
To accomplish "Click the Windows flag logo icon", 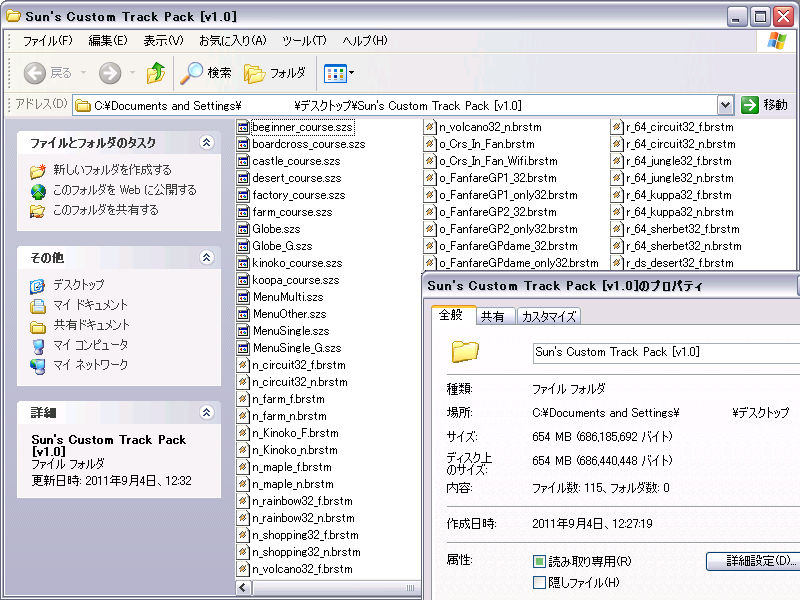I will tap(777, 40).
